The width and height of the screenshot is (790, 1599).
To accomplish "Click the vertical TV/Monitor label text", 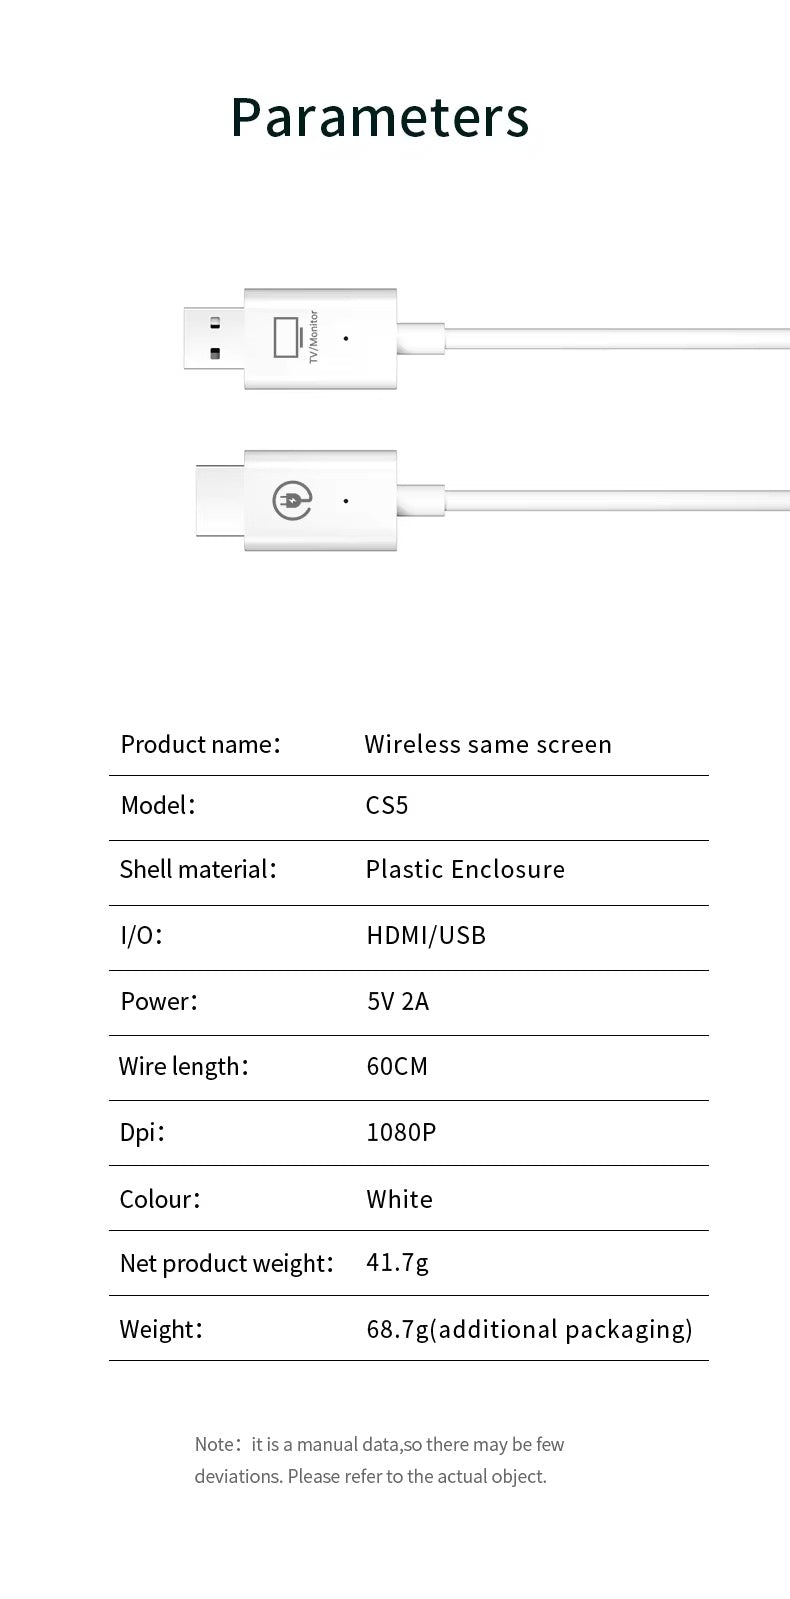I will 313,337.
